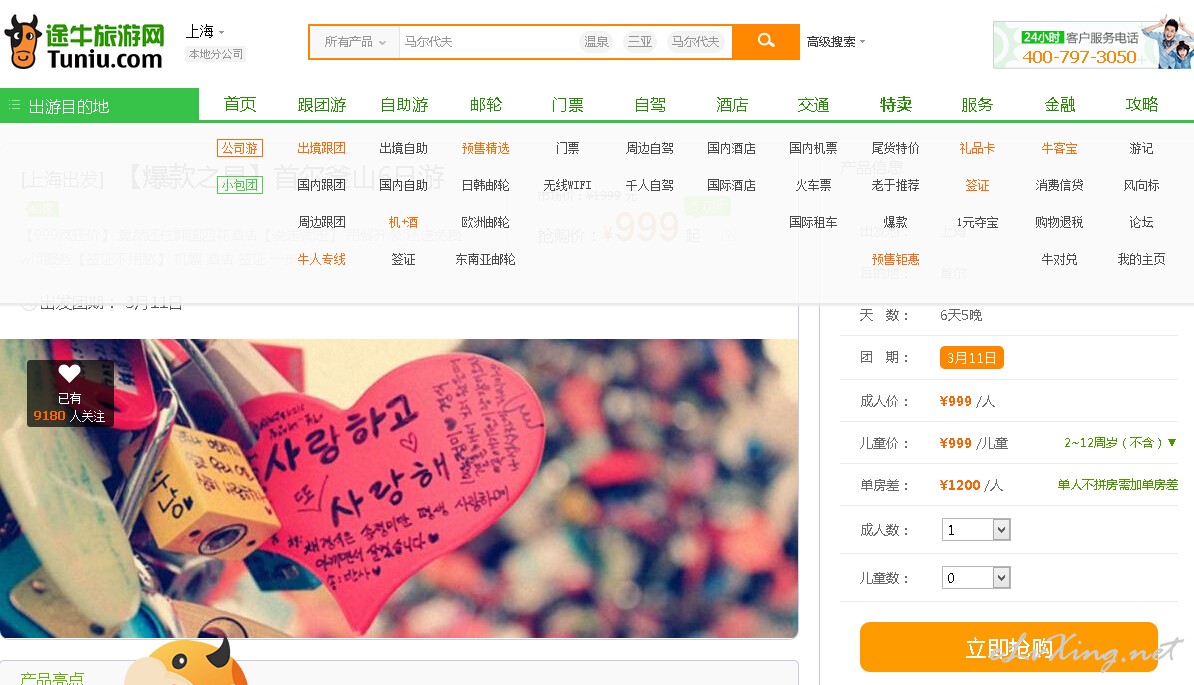
Task: Open the 所有产品 category dropdown
Action: pos(355,41)
